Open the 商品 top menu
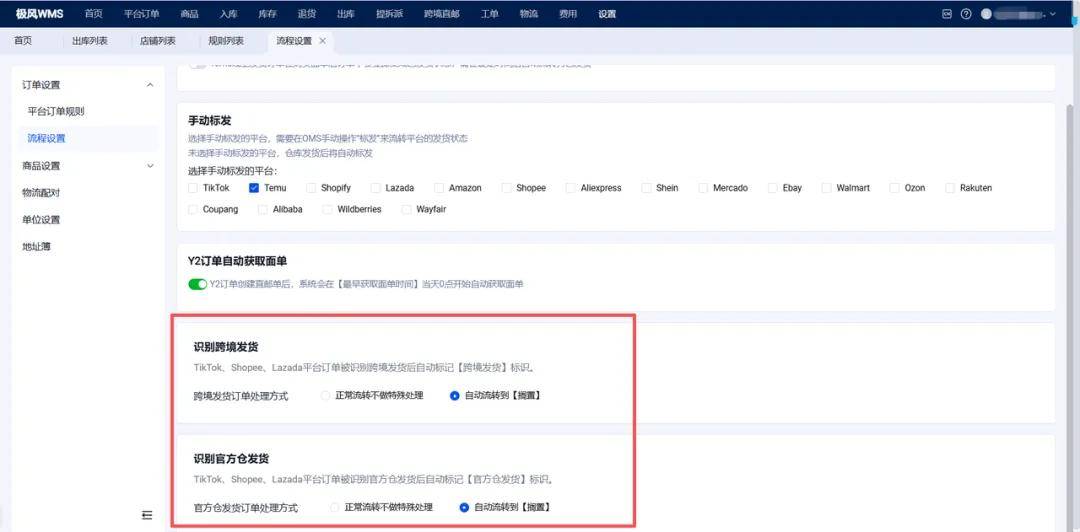This screenshot has width=1080, height=532. (189, 14)
